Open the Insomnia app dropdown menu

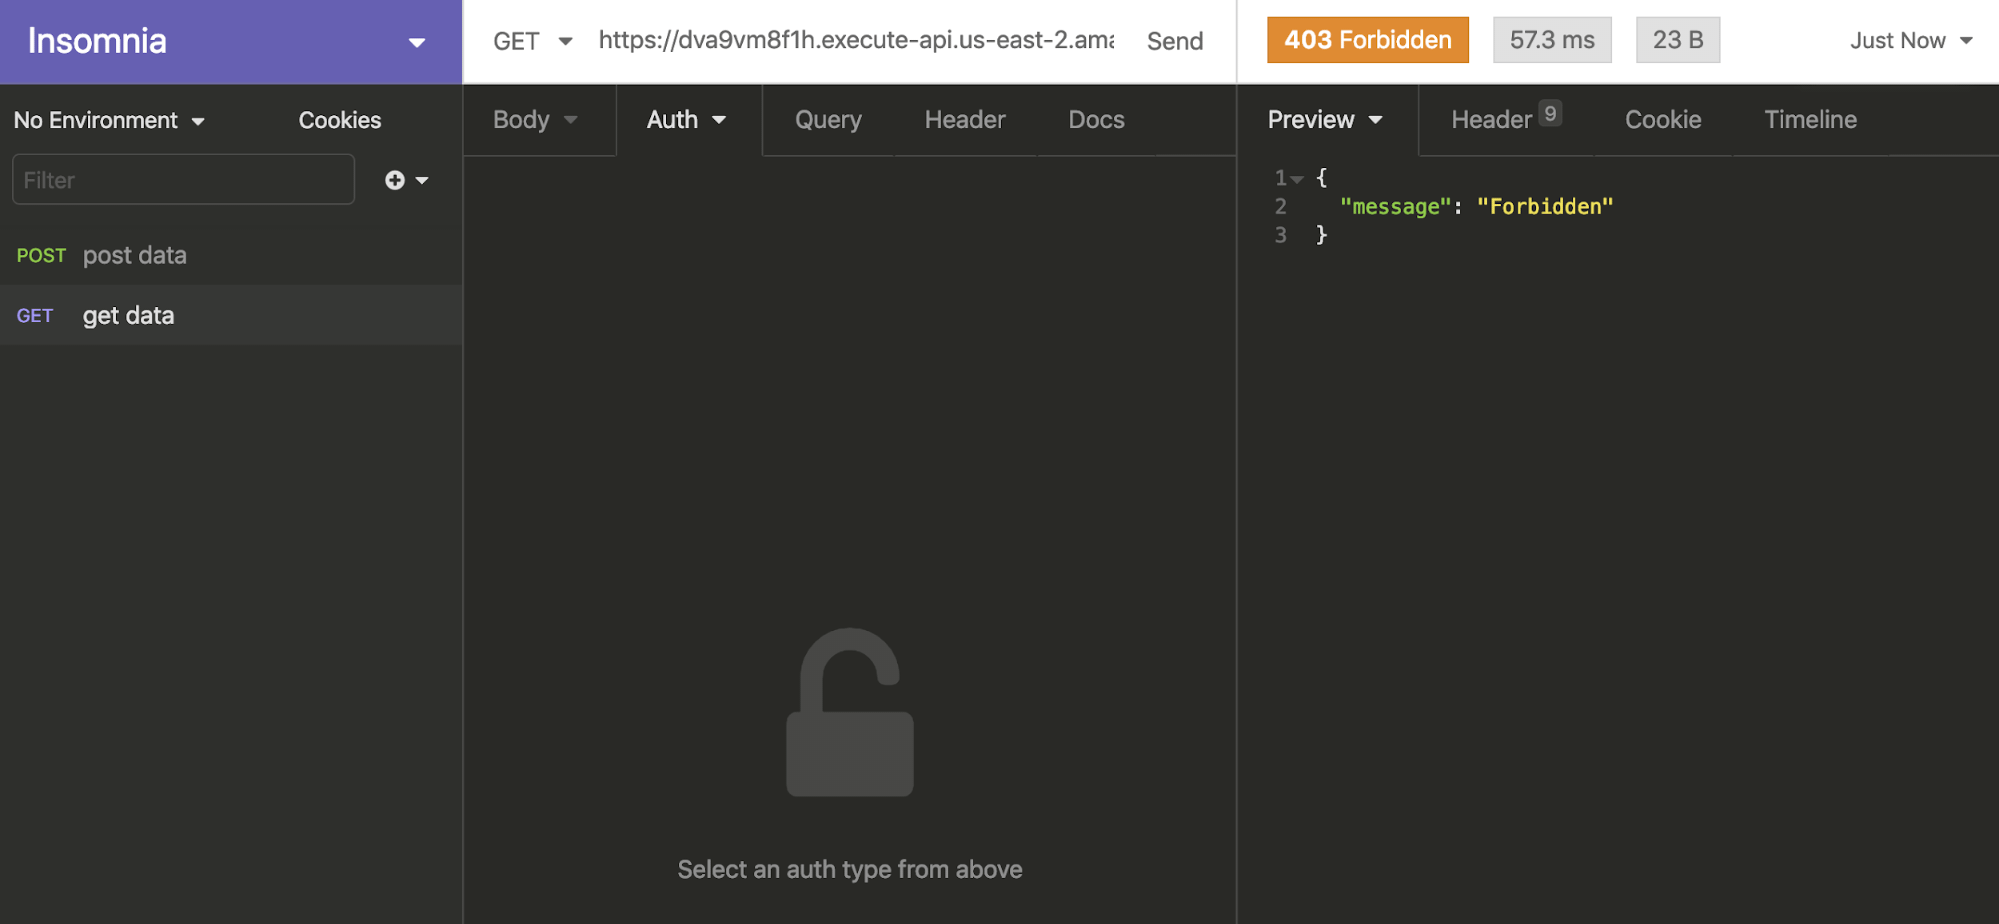416,42
